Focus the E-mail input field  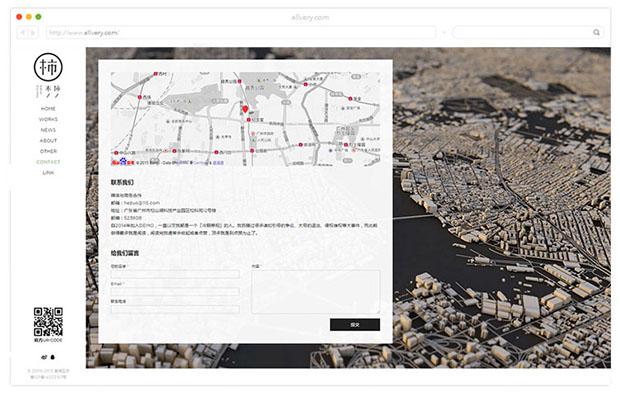click(x=175, y=291)
